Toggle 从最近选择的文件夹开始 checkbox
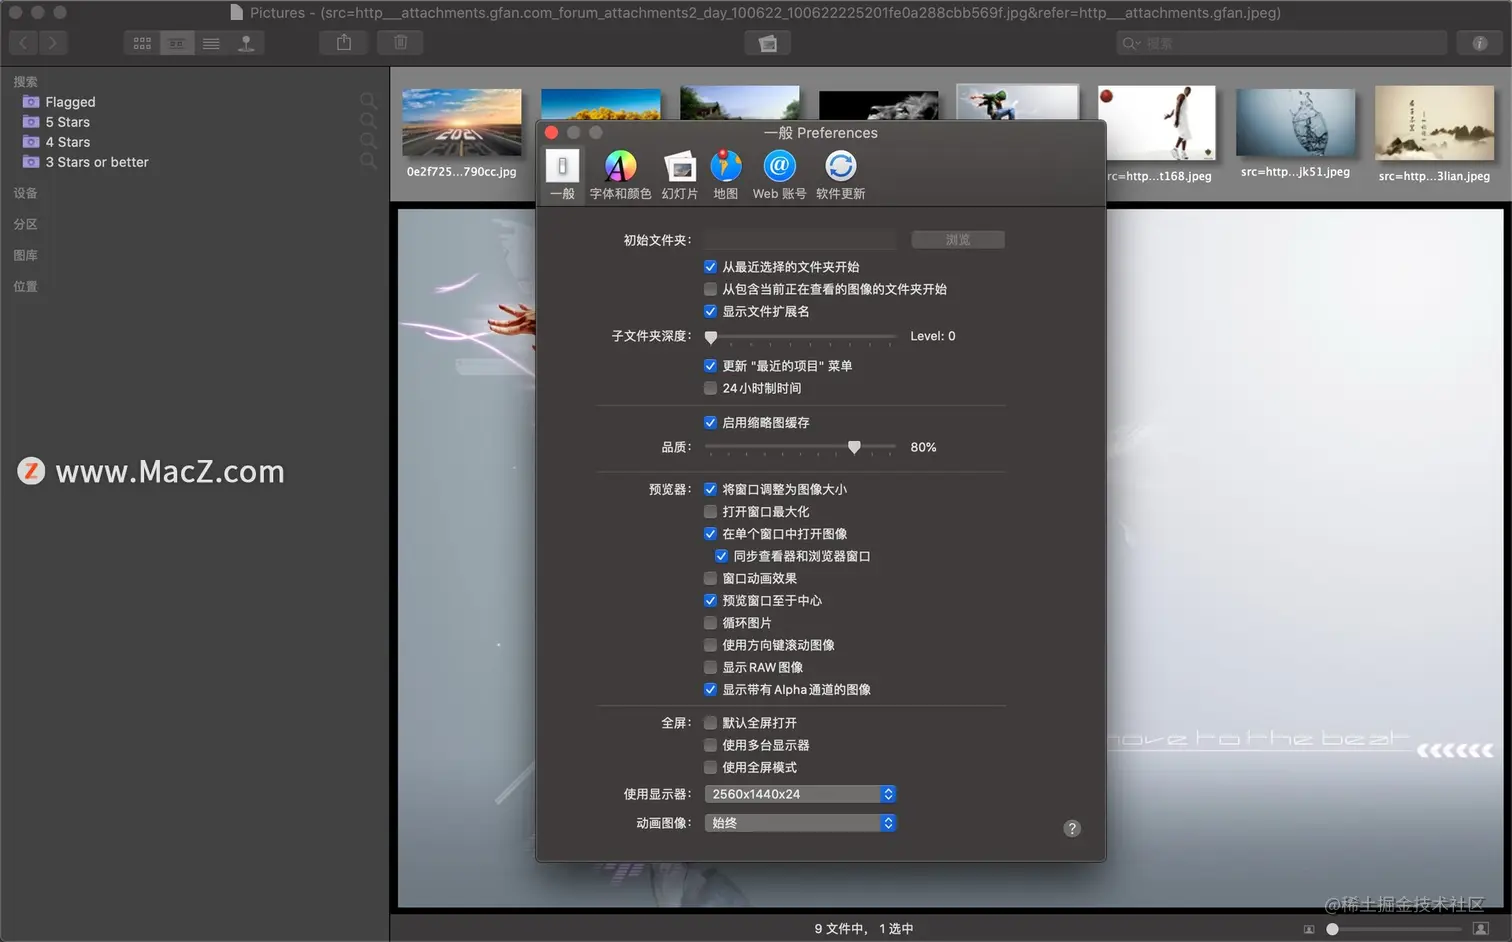This screenshot has height=942, width=1512. tap(710, 267)
